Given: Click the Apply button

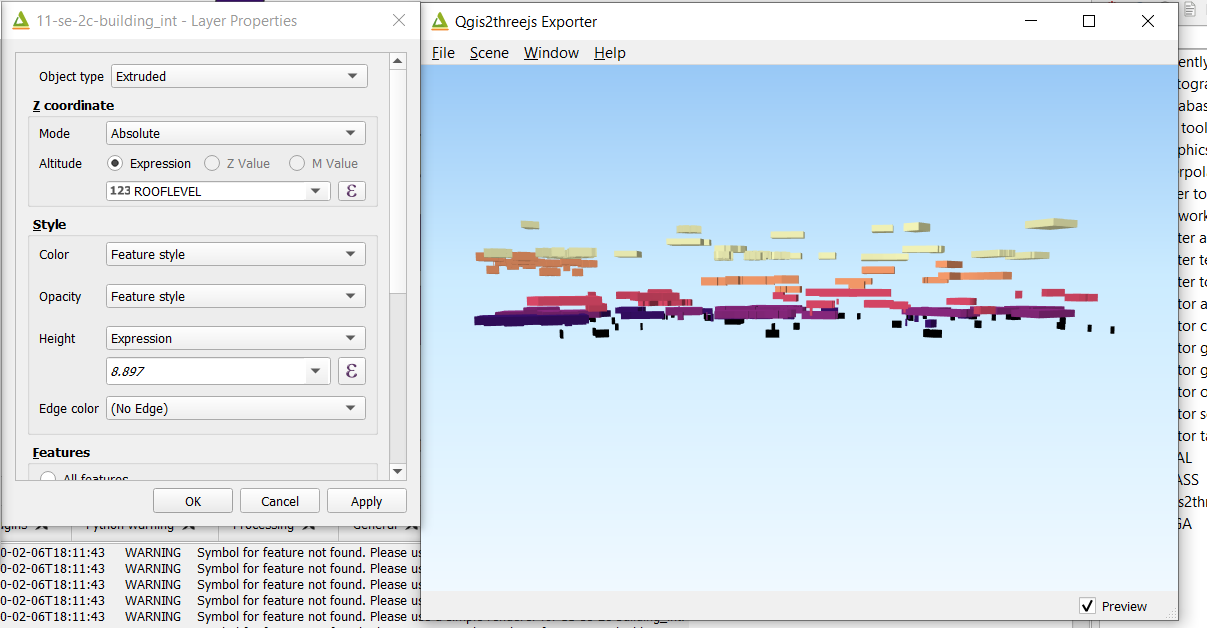Looking at the screenshot, I should coord(366,500).
